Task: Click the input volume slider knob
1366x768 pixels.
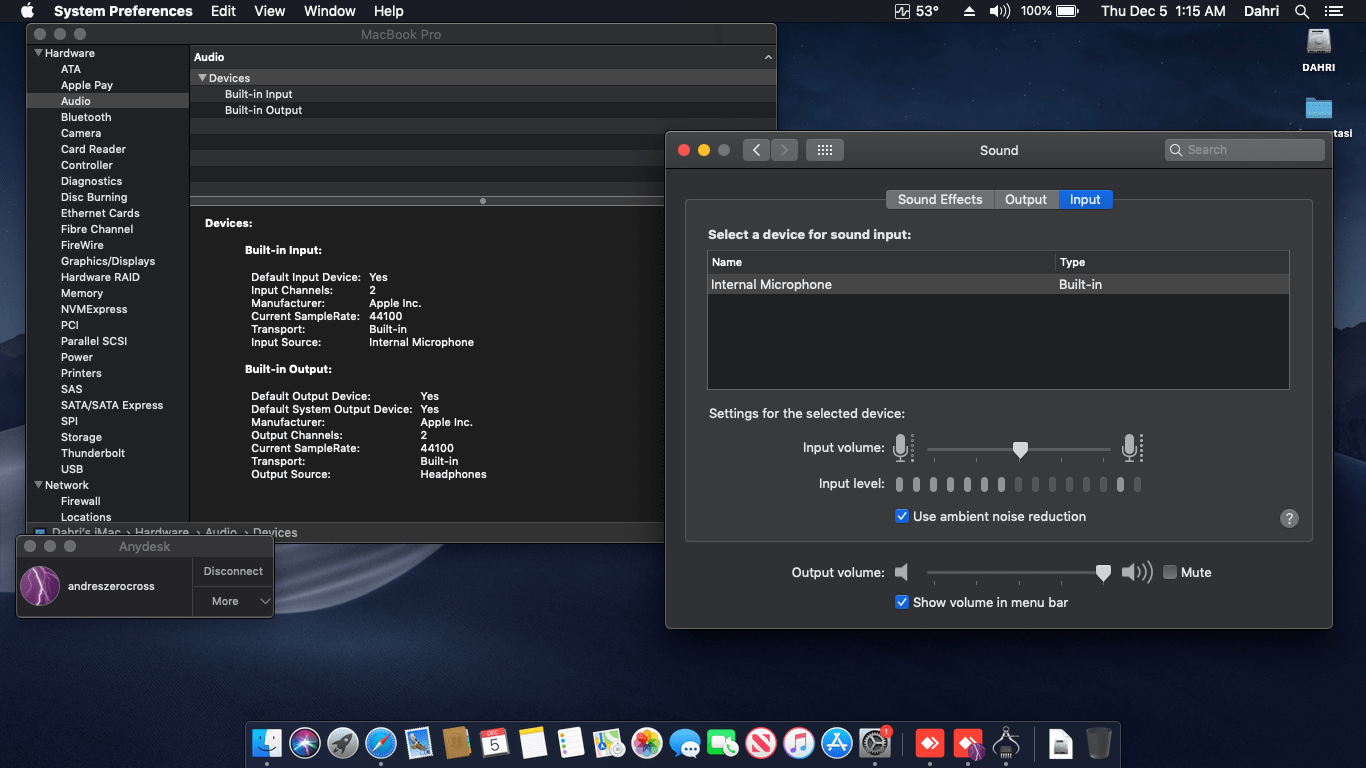Action: click(1020, 450)
